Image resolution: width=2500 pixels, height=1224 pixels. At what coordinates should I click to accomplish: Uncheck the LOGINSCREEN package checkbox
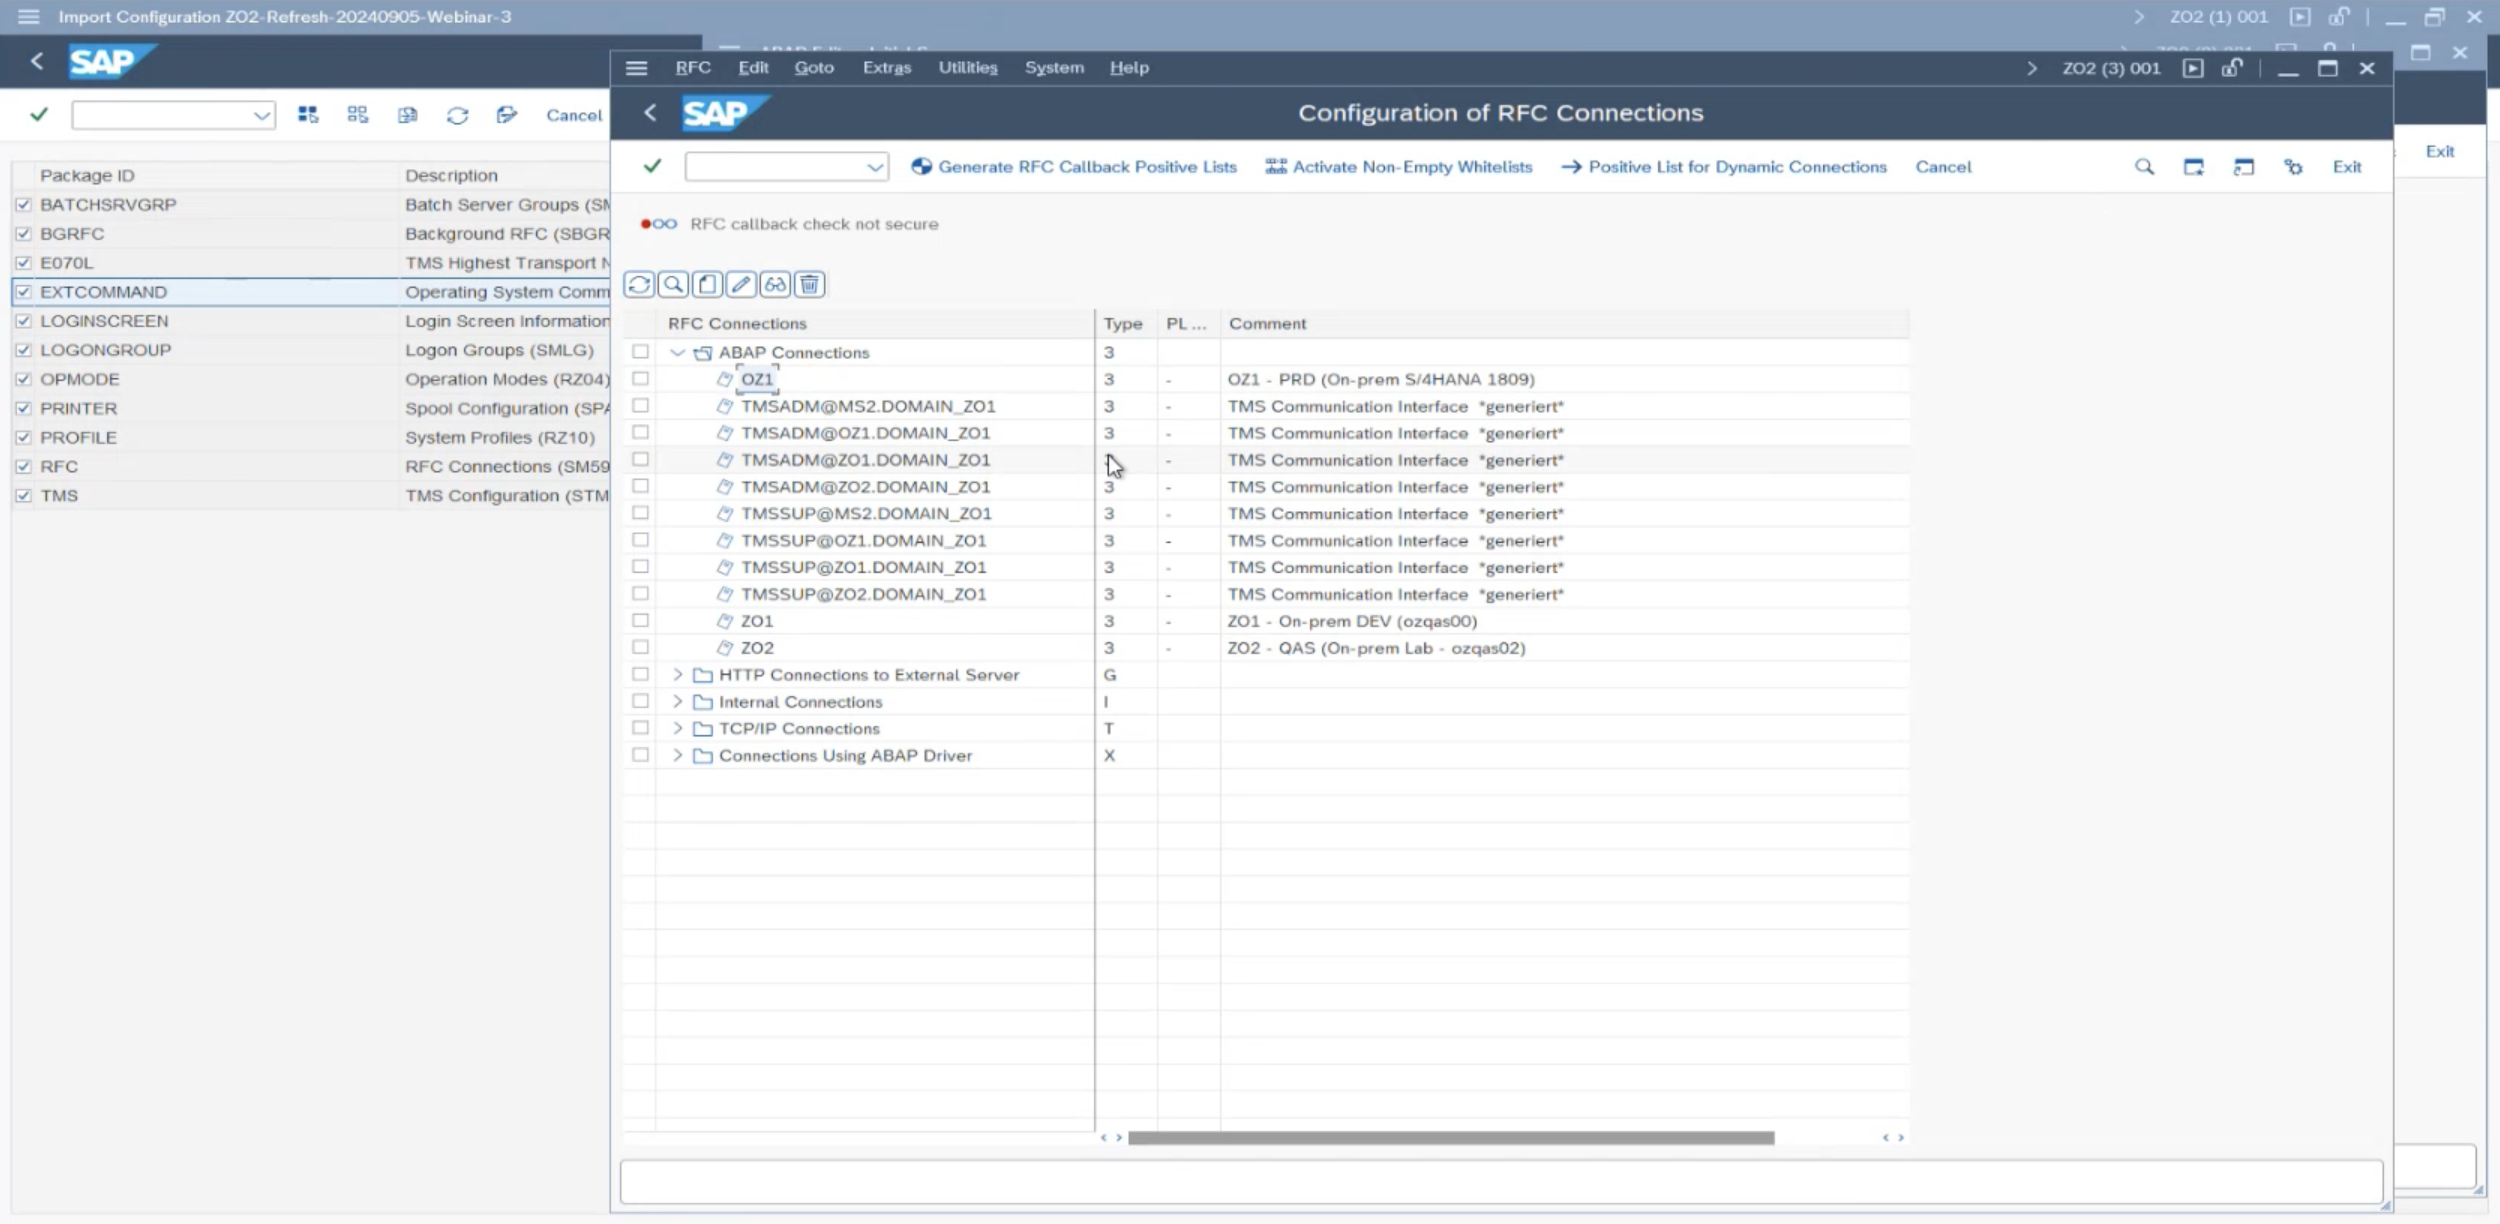click(23, 321)
